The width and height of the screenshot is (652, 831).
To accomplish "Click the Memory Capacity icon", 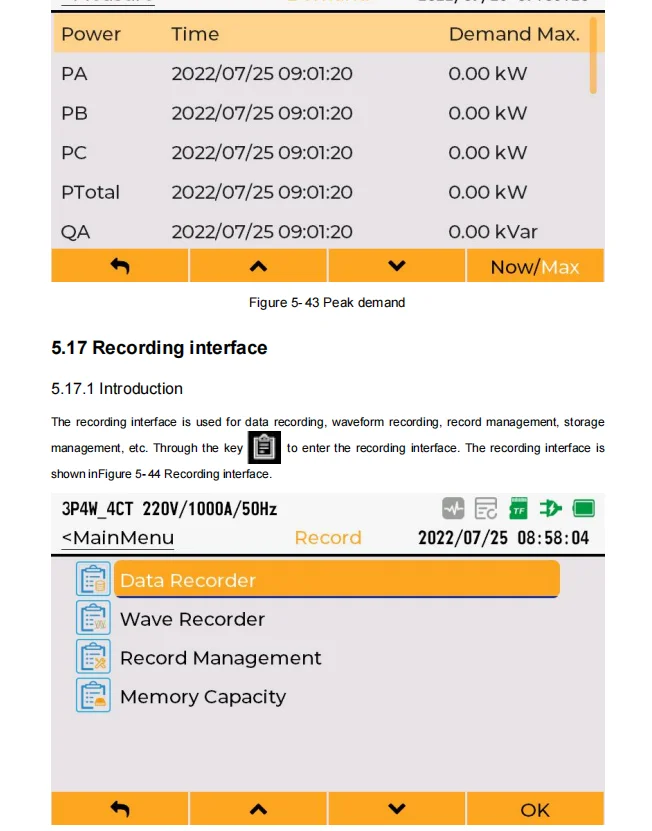I will tap(93, 695).
